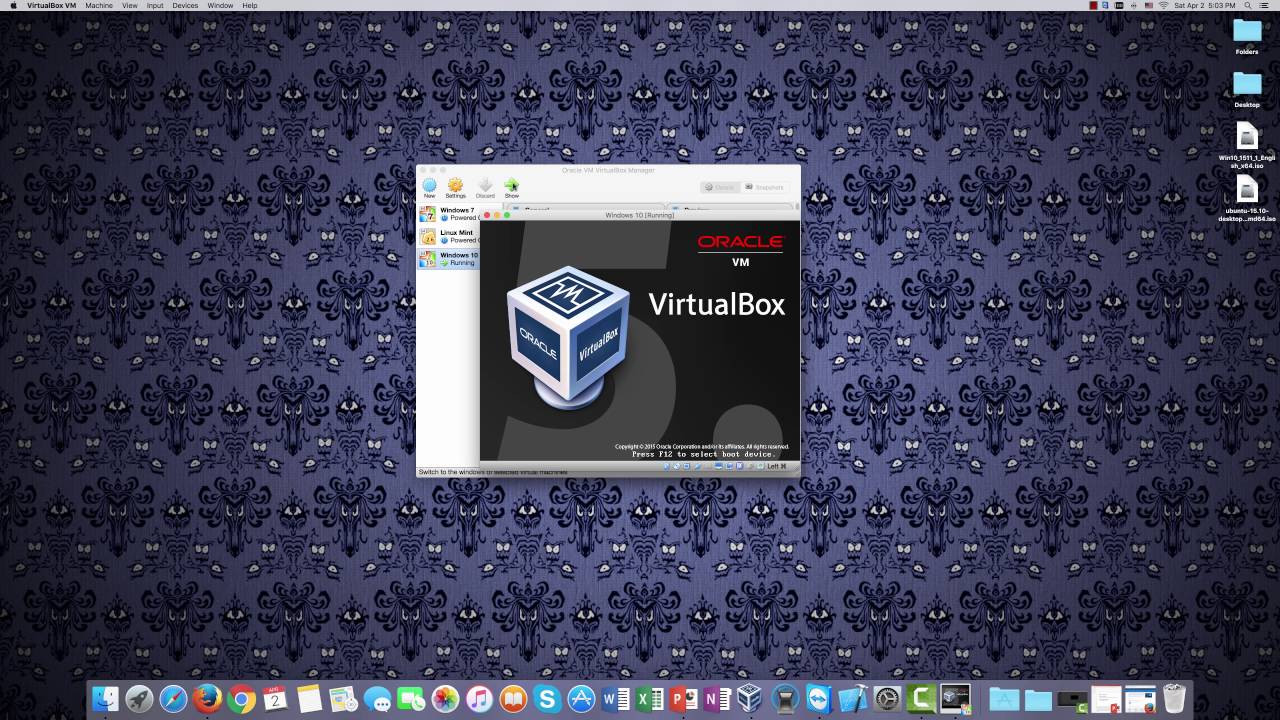Open iBooks from the Dock
This screenshot has width=1280, height=720.
point(513,699)
